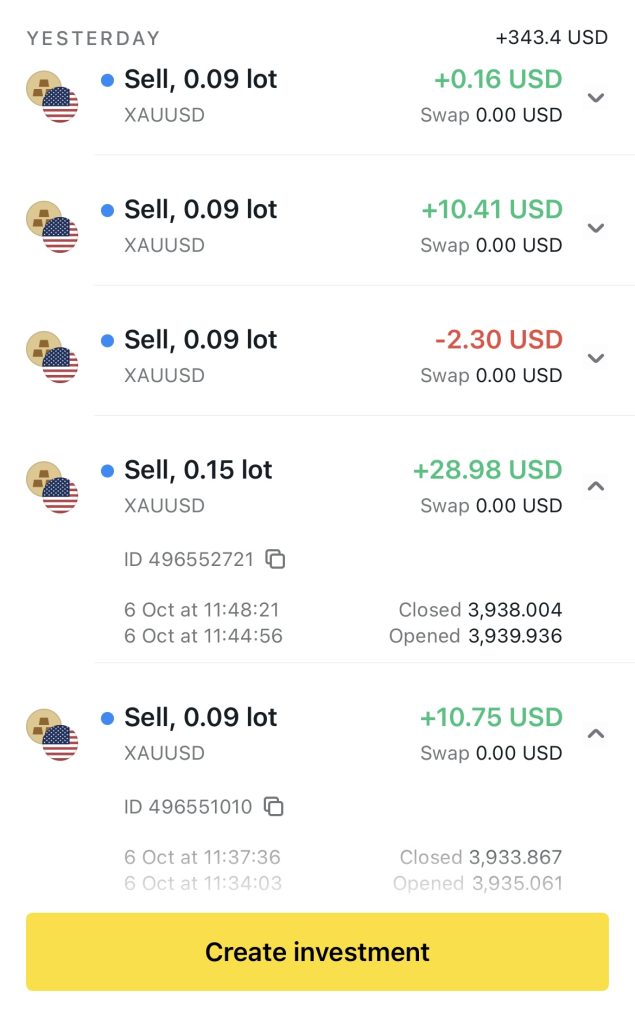635x1024 pixels.
Task: Click the YESTERDAY section header
Action: point(93,39)
